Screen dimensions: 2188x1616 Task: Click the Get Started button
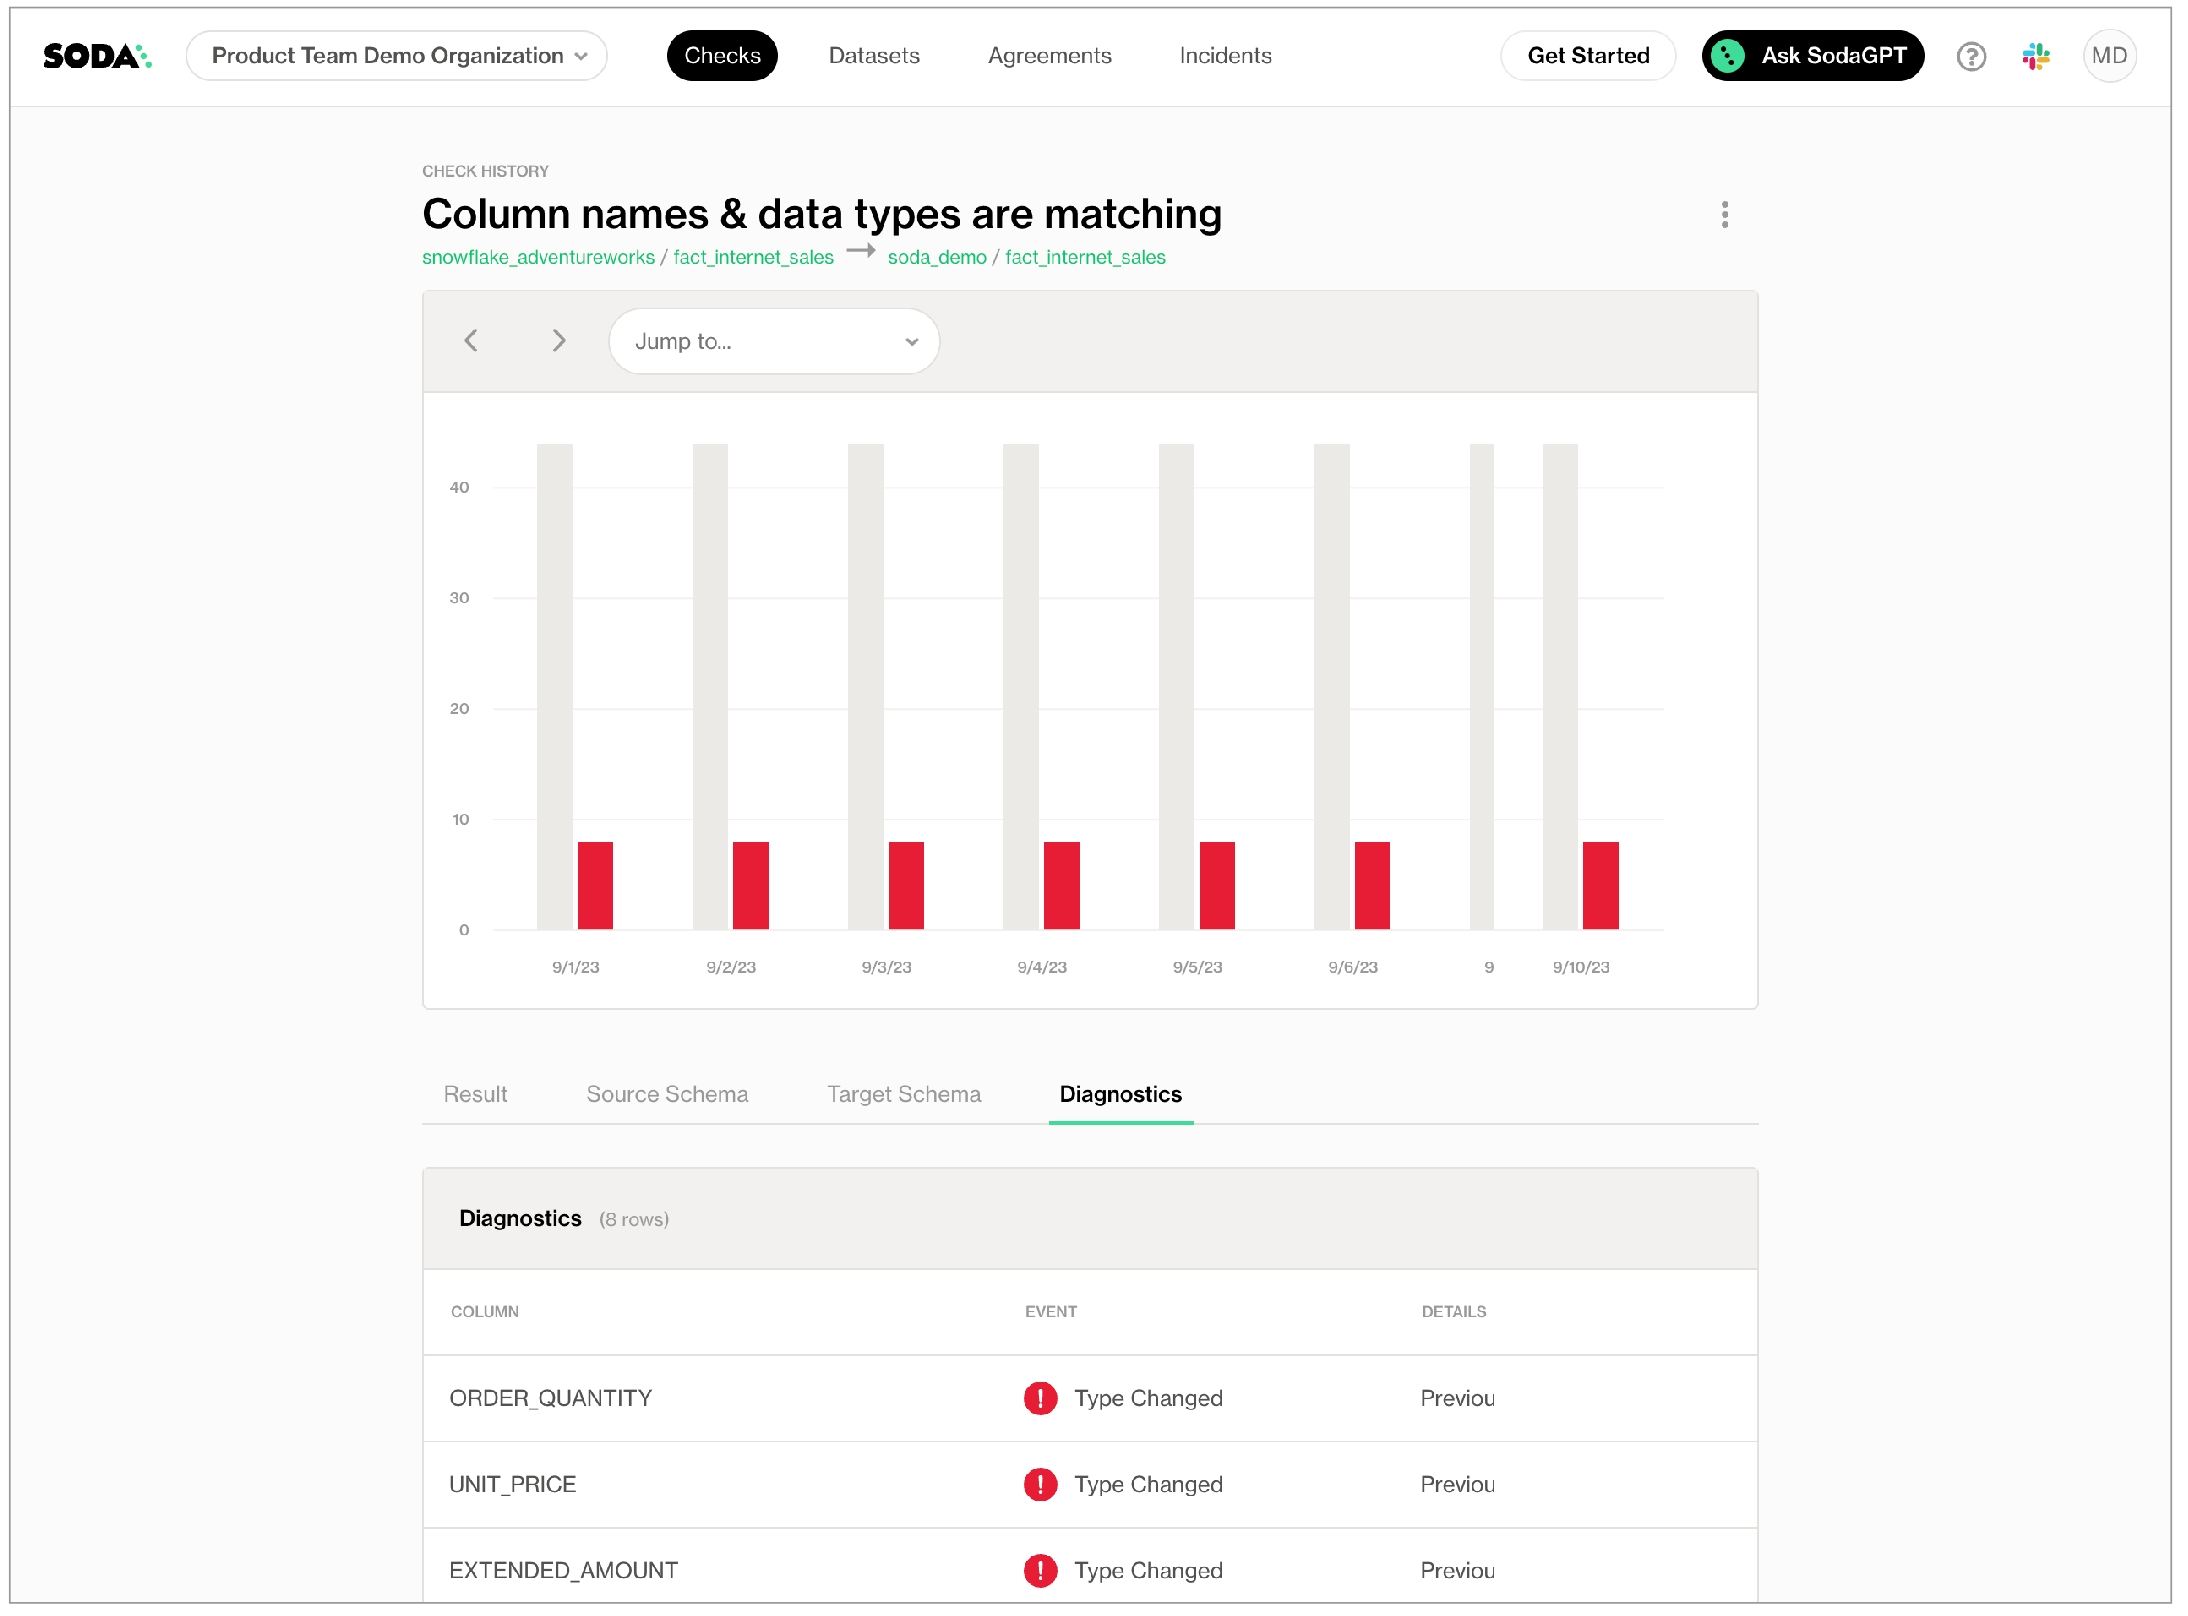[x=1587, y=56]
